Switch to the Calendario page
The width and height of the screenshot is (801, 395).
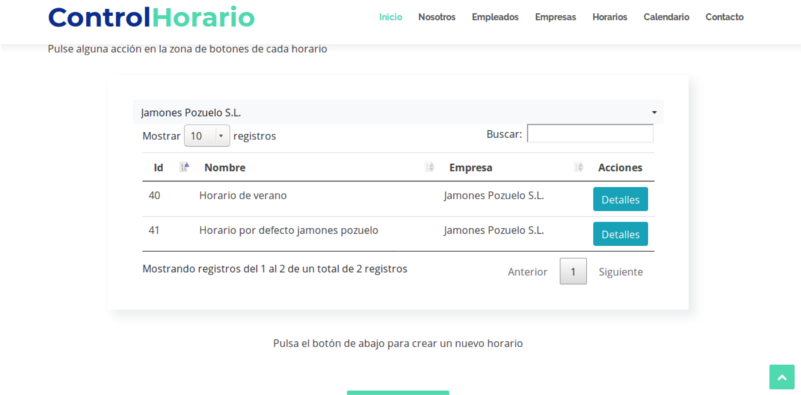[666, 17]
